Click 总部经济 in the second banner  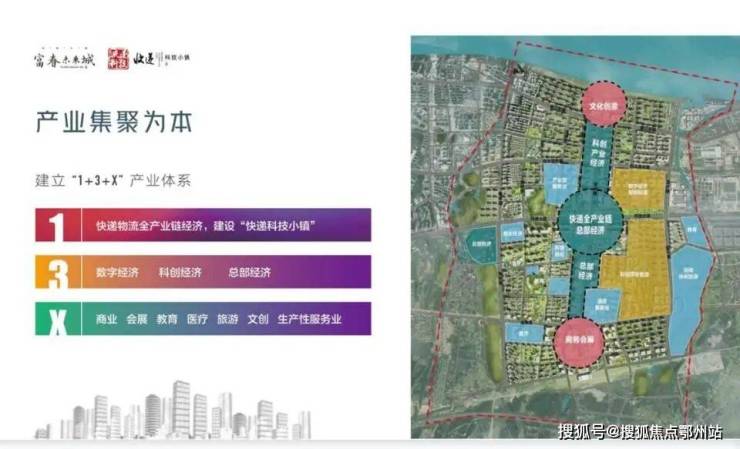click(250, 272)
